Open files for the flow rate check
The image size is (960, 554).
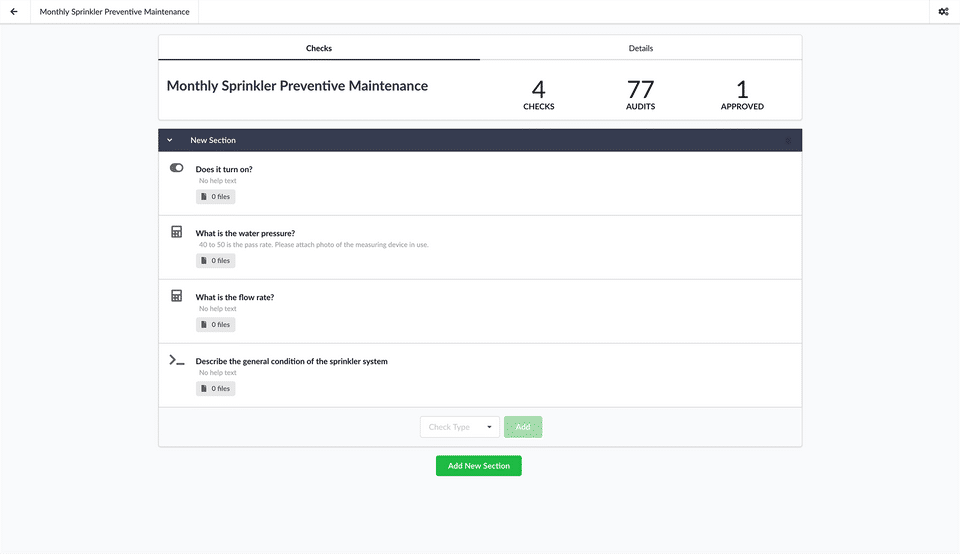point(215,325)
